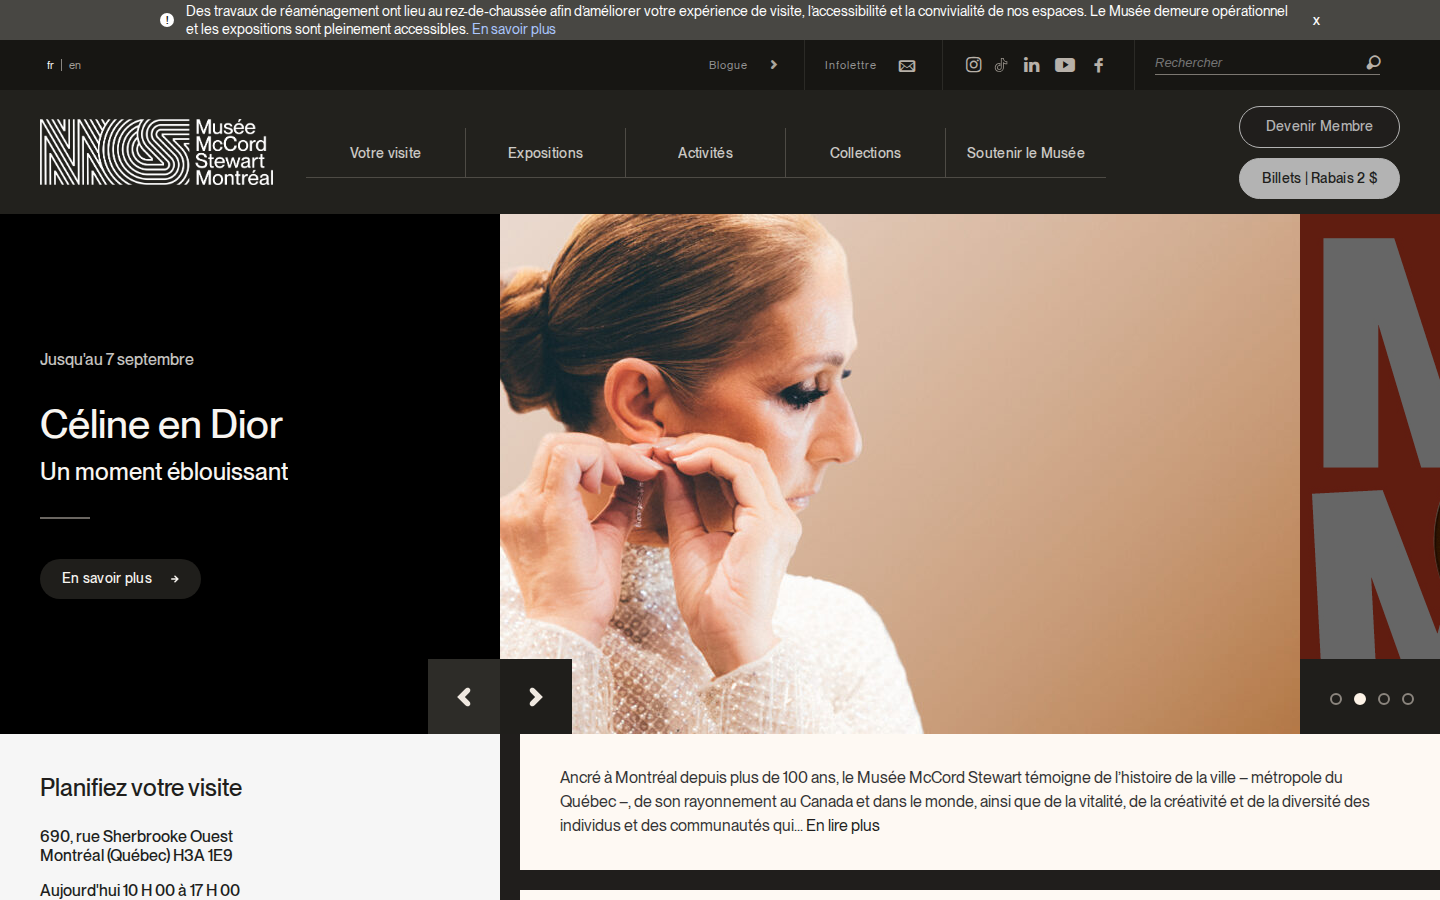Select the first carousel slide dot
The width and height of the screenshot is (1440, 900).
(x=1336, y=699)
